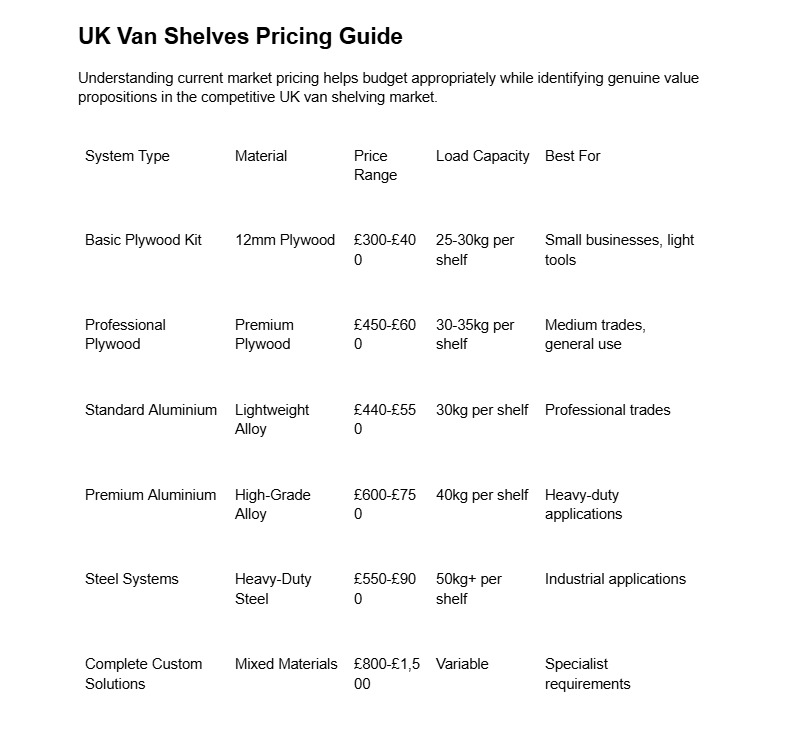
Task: Click the Industrial applications cell
Action: (x=615, y=579)
